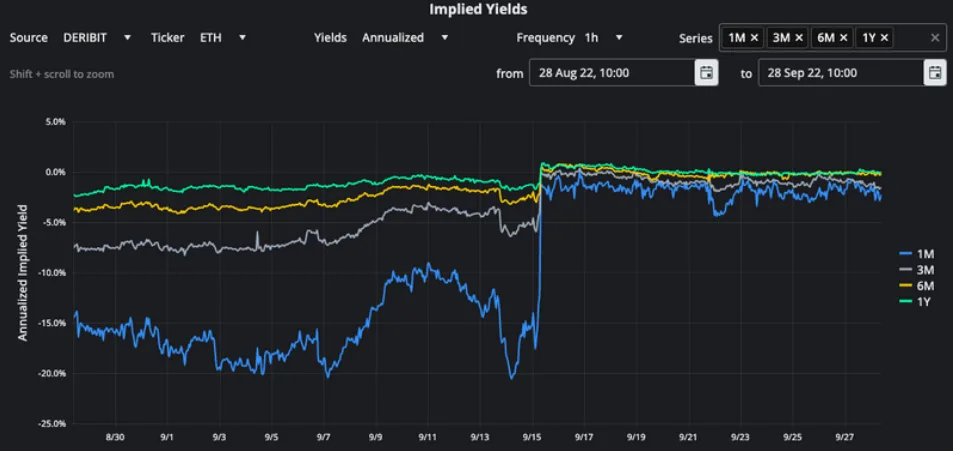Expand the Yields Annualized dropdown
Viewport: 953px width, 451px height.
(405, 38)
